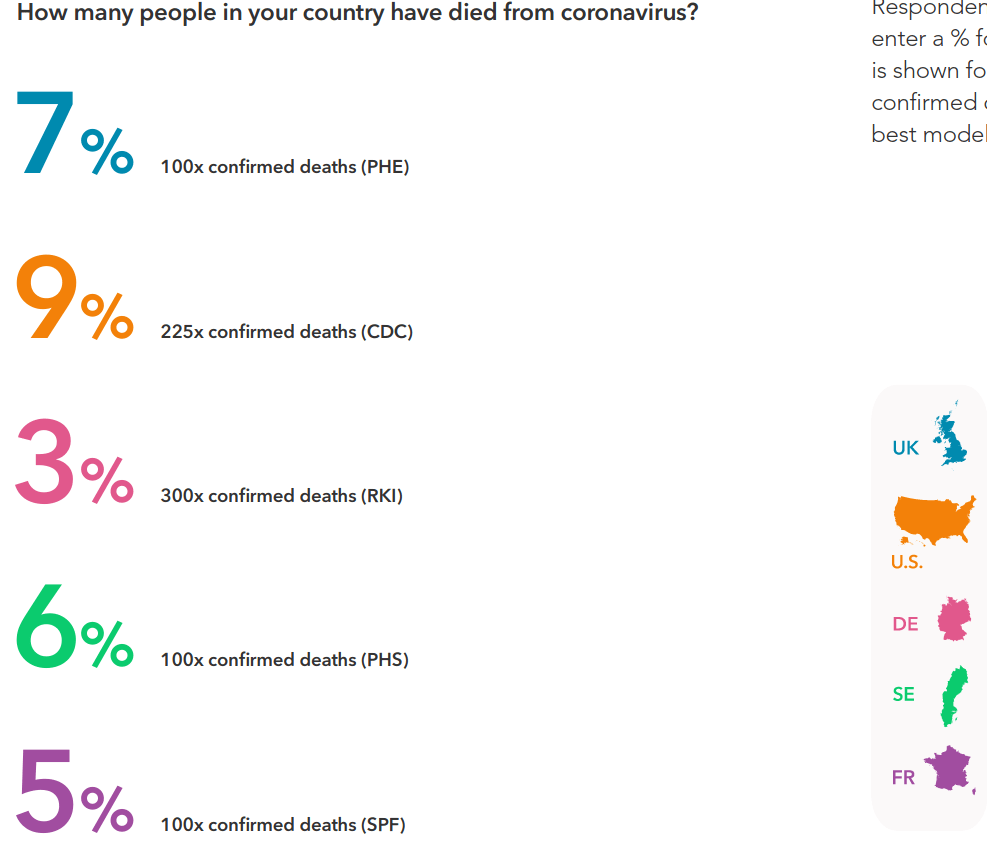Image resolution: width=987 pixels, height=855 pixels.
Task: Select the orange 9% statistic
Action: pyautogui.click(x=74, y=299)
